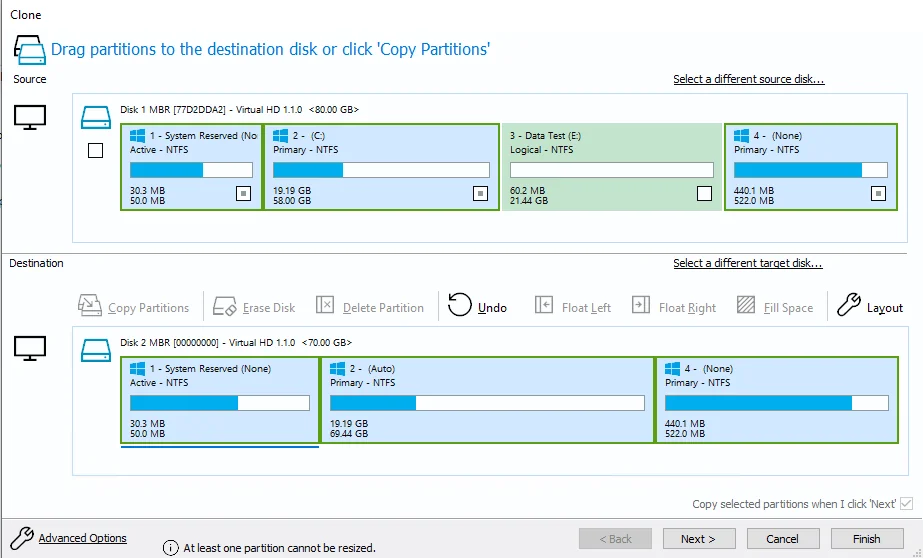Click the '69.44 GB' size on destination partition
This screenshot has height=558, width=923.
349,434
